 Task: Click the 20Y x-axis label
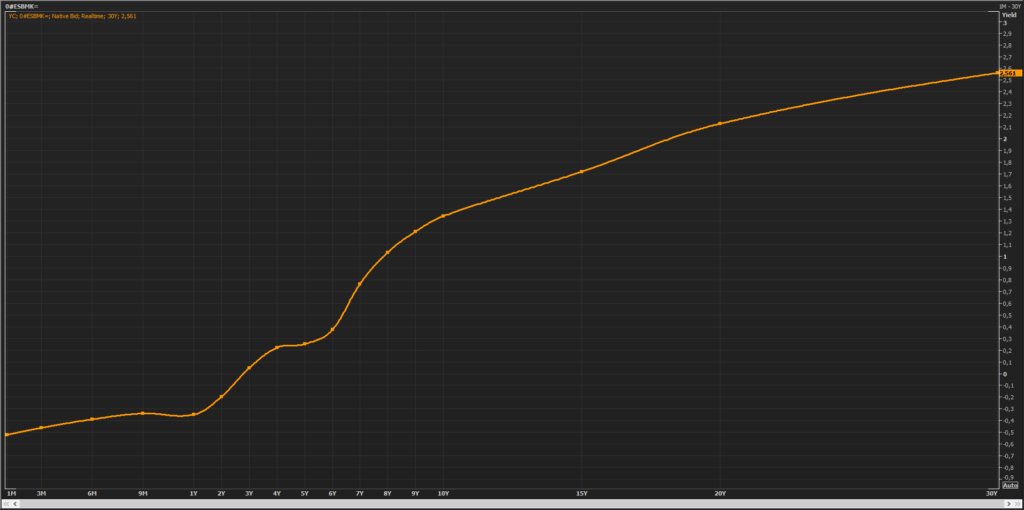pyautogui.click(x=720, y=493)
